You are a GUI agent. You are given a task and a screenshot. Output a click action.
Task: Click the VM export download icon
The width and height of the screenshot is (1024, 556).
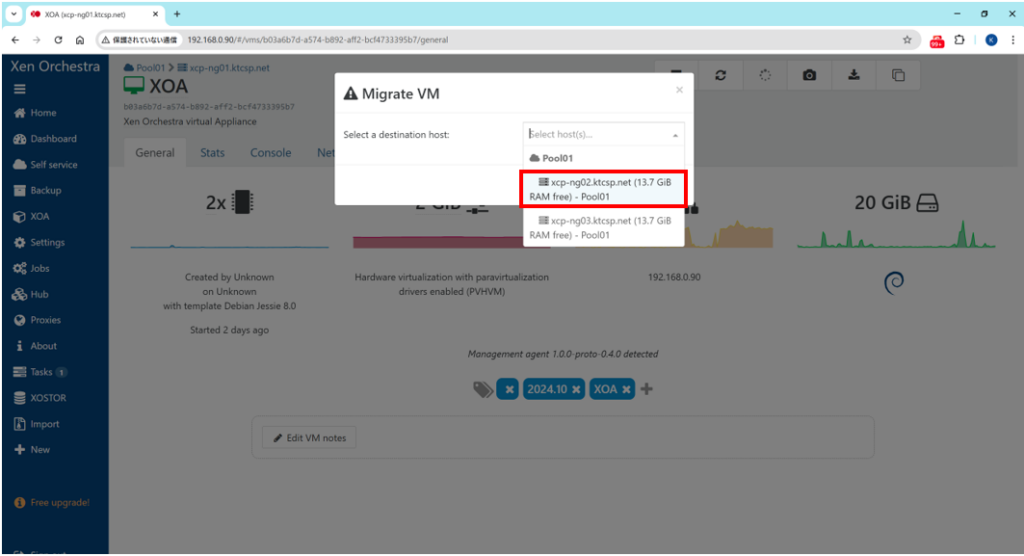pyautogui.click(x=854, y=75)
